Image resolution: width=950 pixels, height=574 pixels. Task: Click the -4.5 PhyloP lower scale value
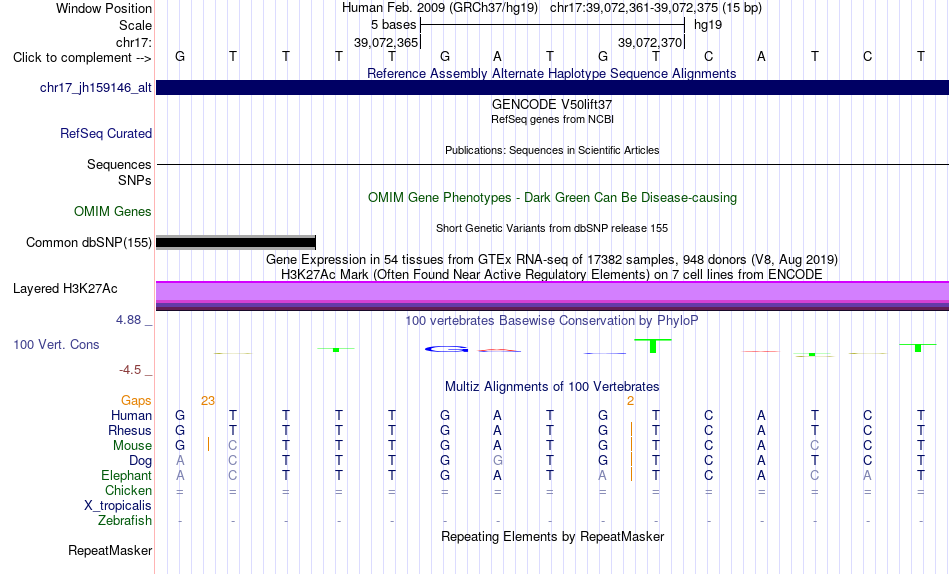(x=130, y=370)
